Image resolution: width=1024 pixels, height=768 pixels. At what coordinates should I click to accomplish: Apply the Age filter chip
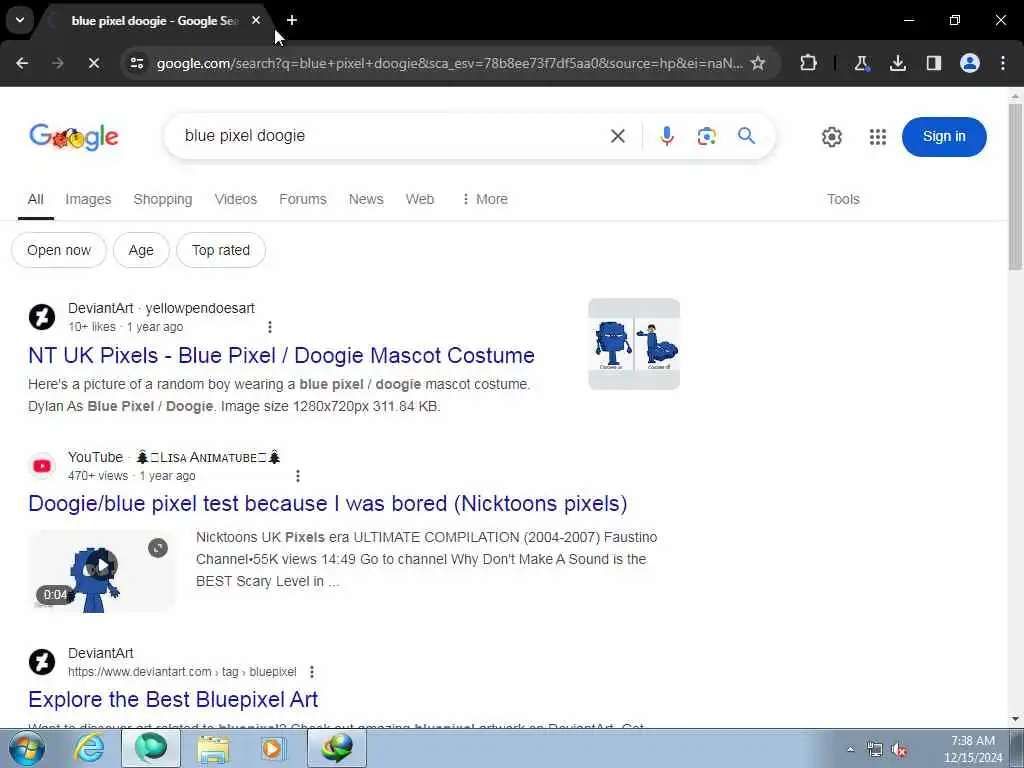(141, 250)
